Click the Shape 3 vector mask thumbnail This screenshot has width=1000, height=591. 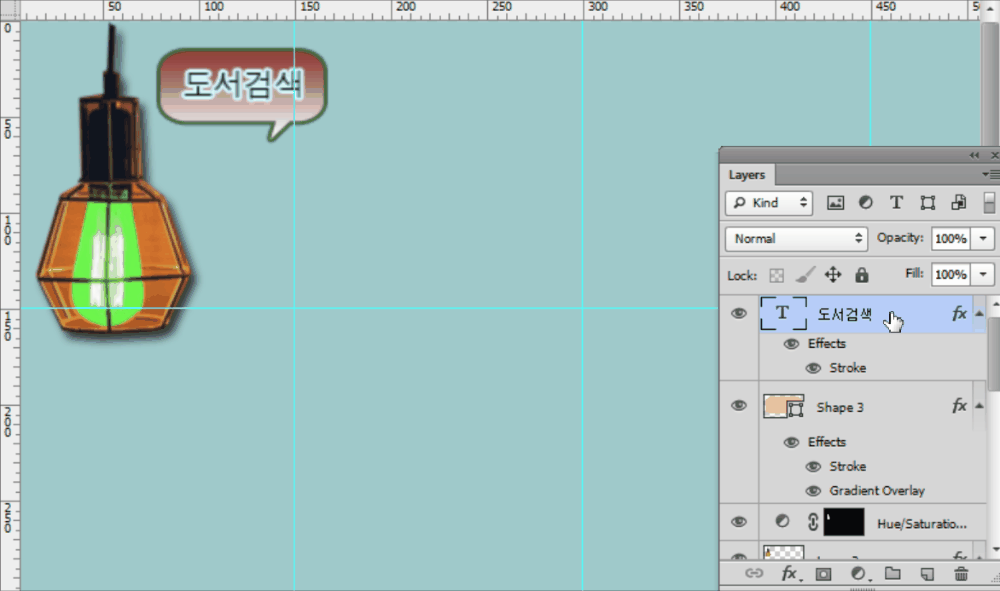point(796,409)
